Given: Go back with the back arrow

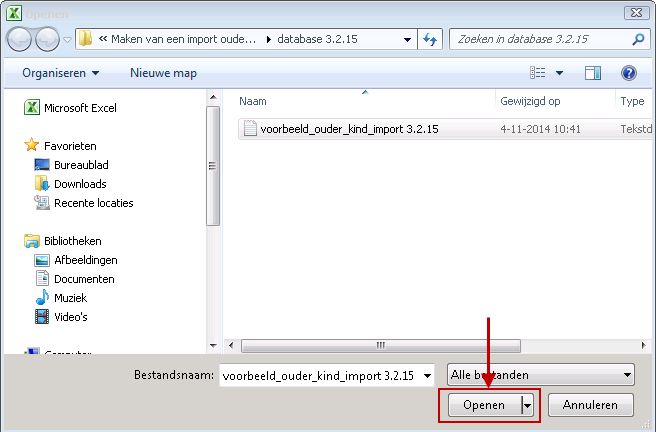Looking at the screenshot, I should (x=20, y=39).
